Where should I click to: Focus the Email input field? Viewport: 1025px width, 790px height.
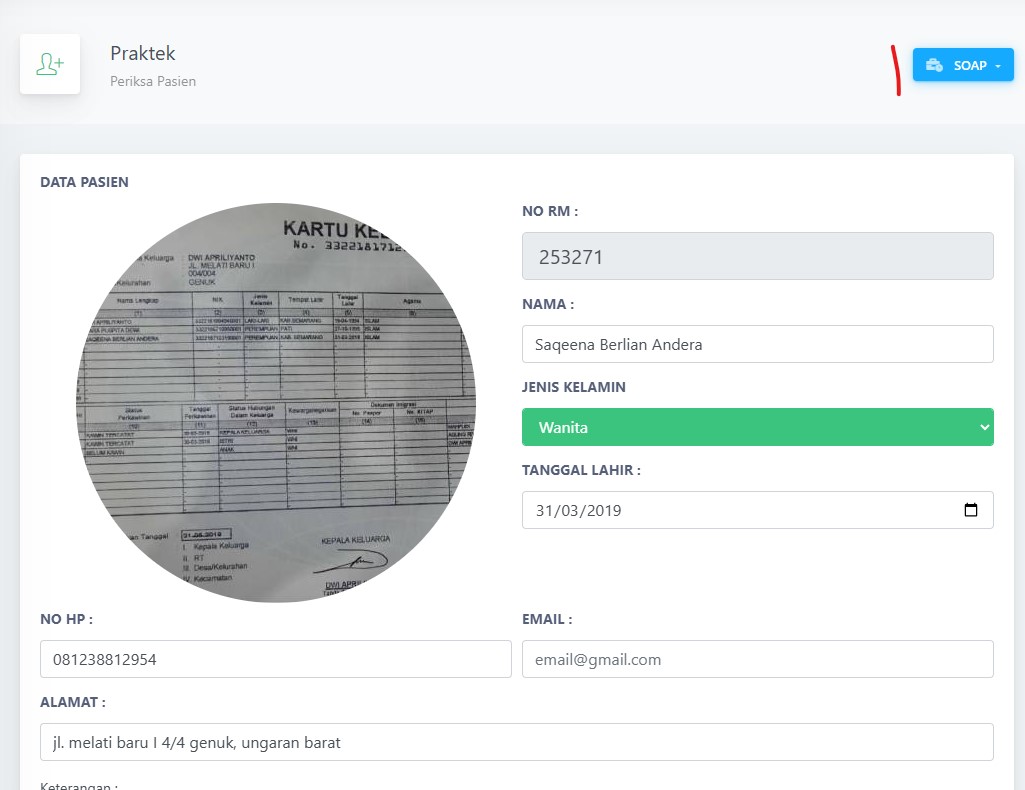point(757,659)
